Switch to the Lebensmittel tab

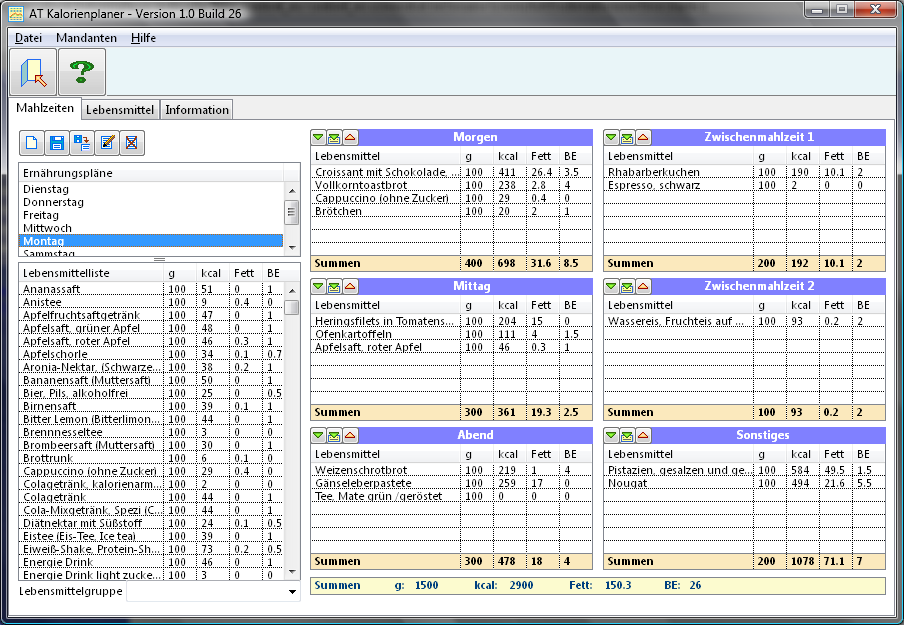(119, 110)
